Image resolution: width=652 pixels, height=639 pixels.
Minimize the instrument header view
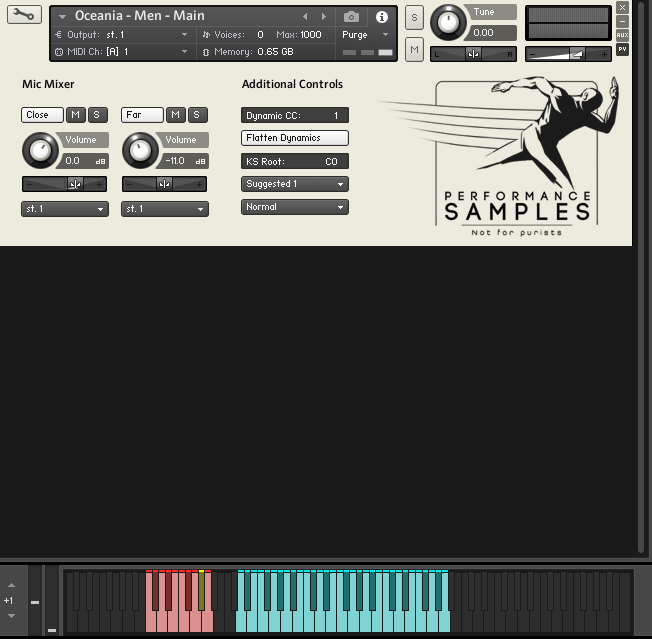point(622,21)
